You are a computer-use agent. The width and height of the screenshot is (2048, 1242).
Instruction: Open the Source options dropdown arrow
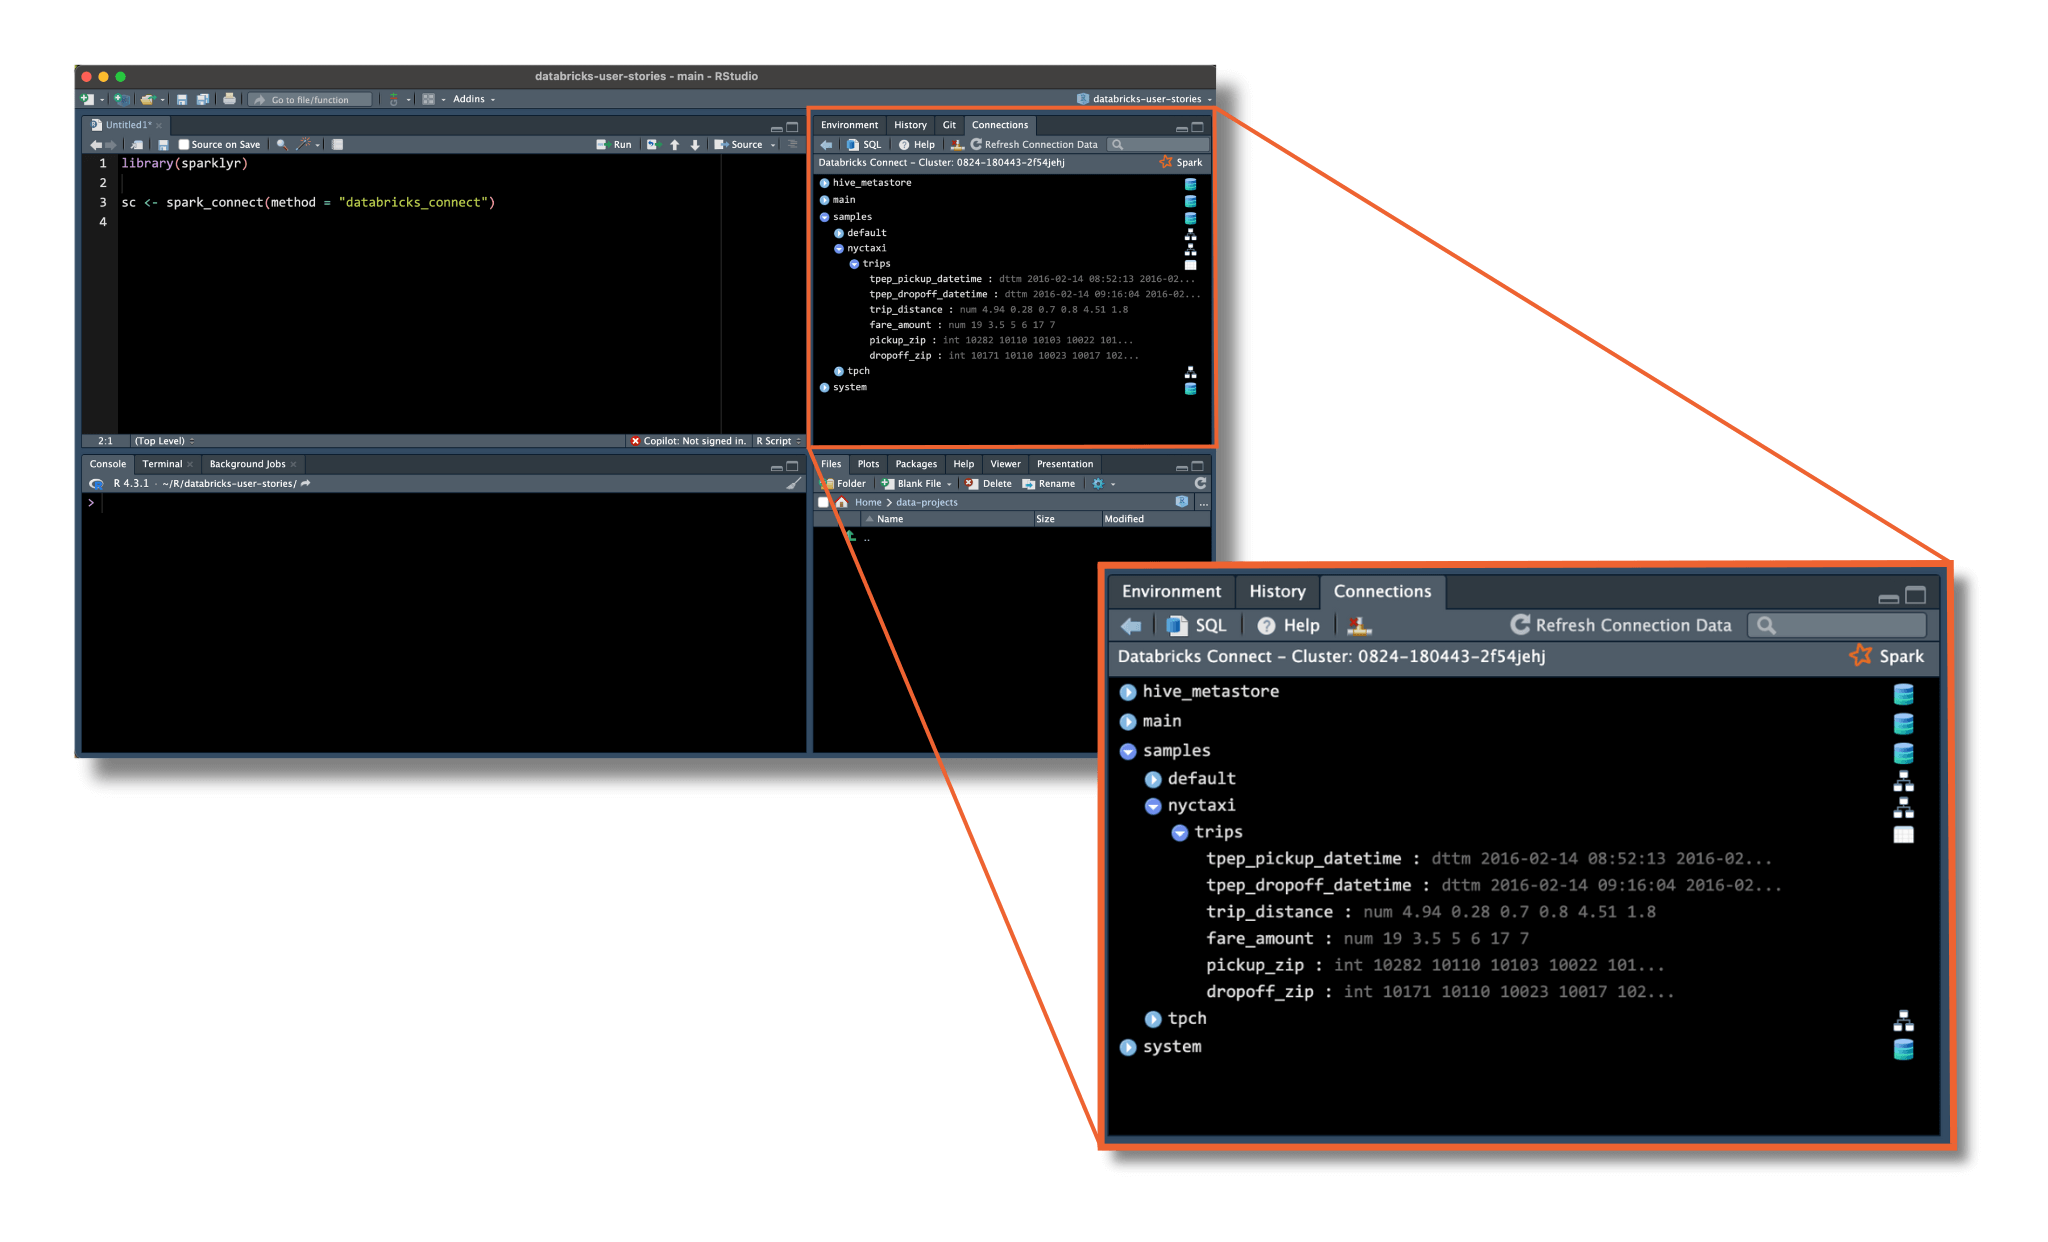tap(773, 145)
